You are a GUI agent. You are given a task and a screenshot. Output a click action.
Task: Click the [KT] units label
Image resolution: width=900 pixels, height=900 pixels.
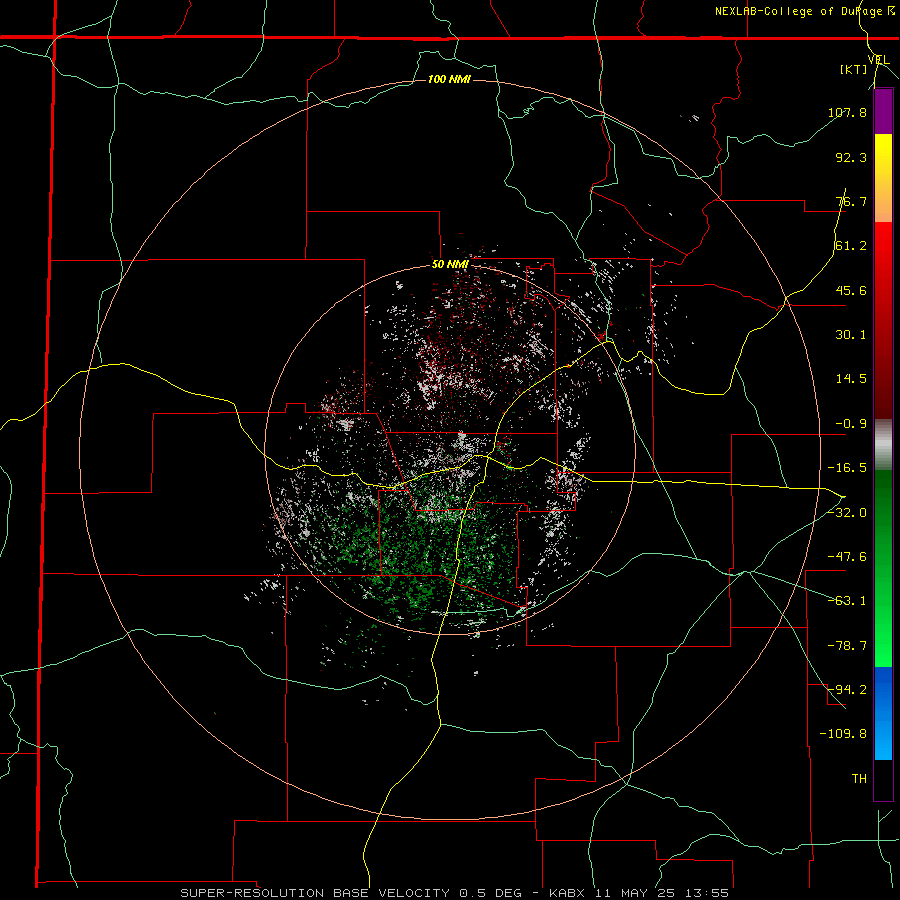coord(853,69)
